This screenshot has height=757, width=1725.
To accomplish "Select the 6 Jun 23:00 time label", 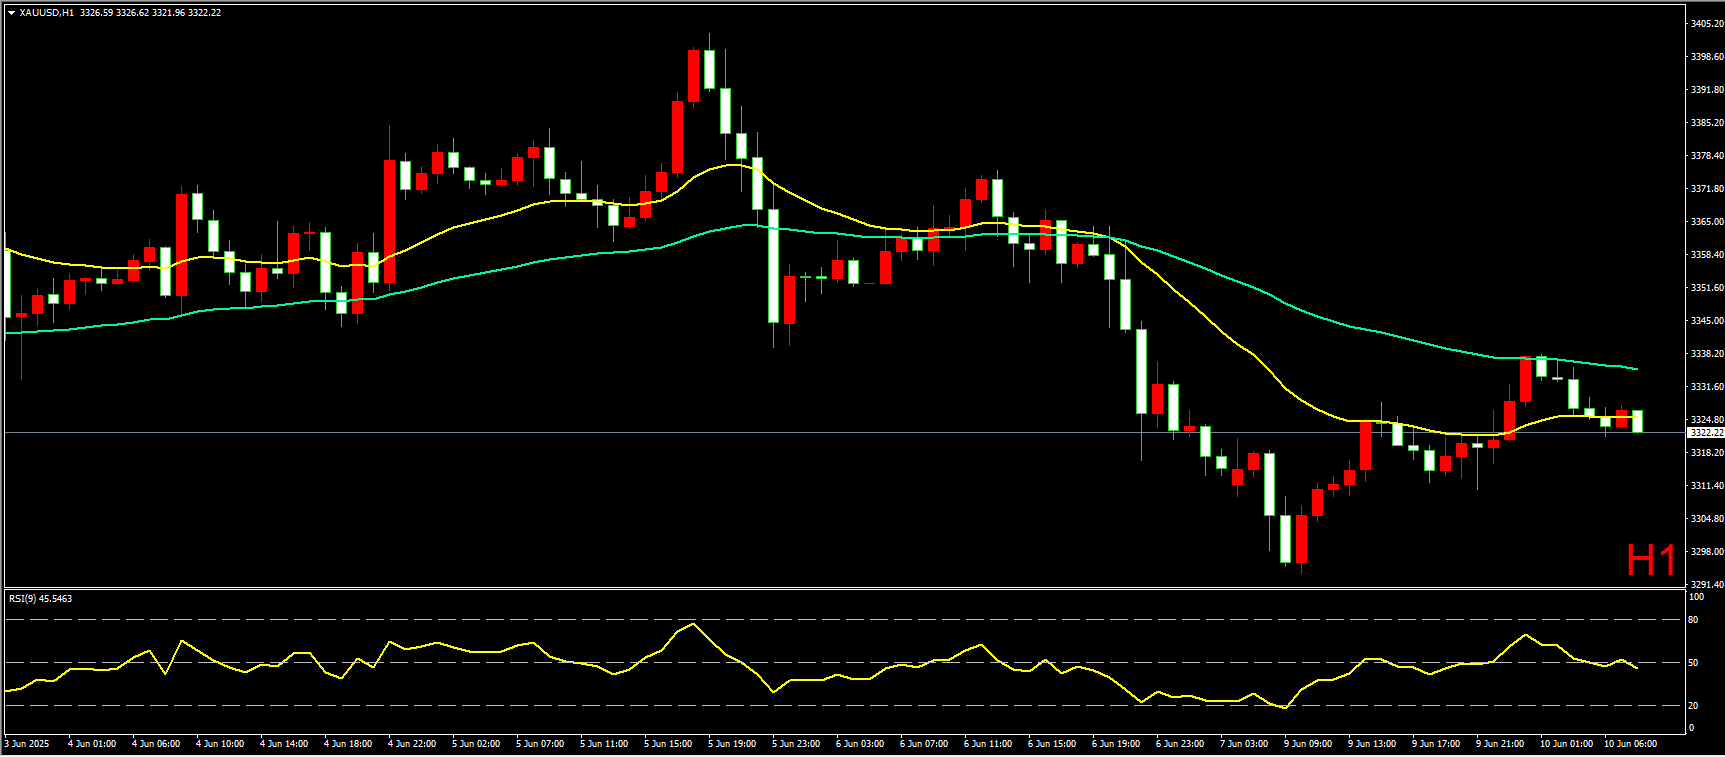I will 1180,744.
